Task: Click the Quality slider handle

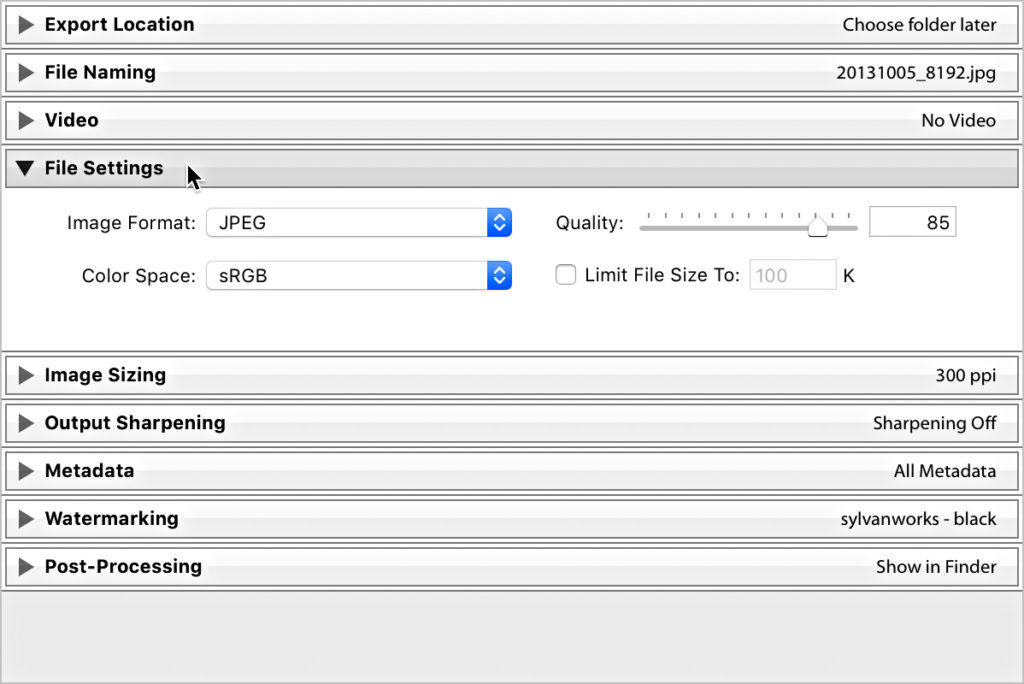Action: click(818, 226)
